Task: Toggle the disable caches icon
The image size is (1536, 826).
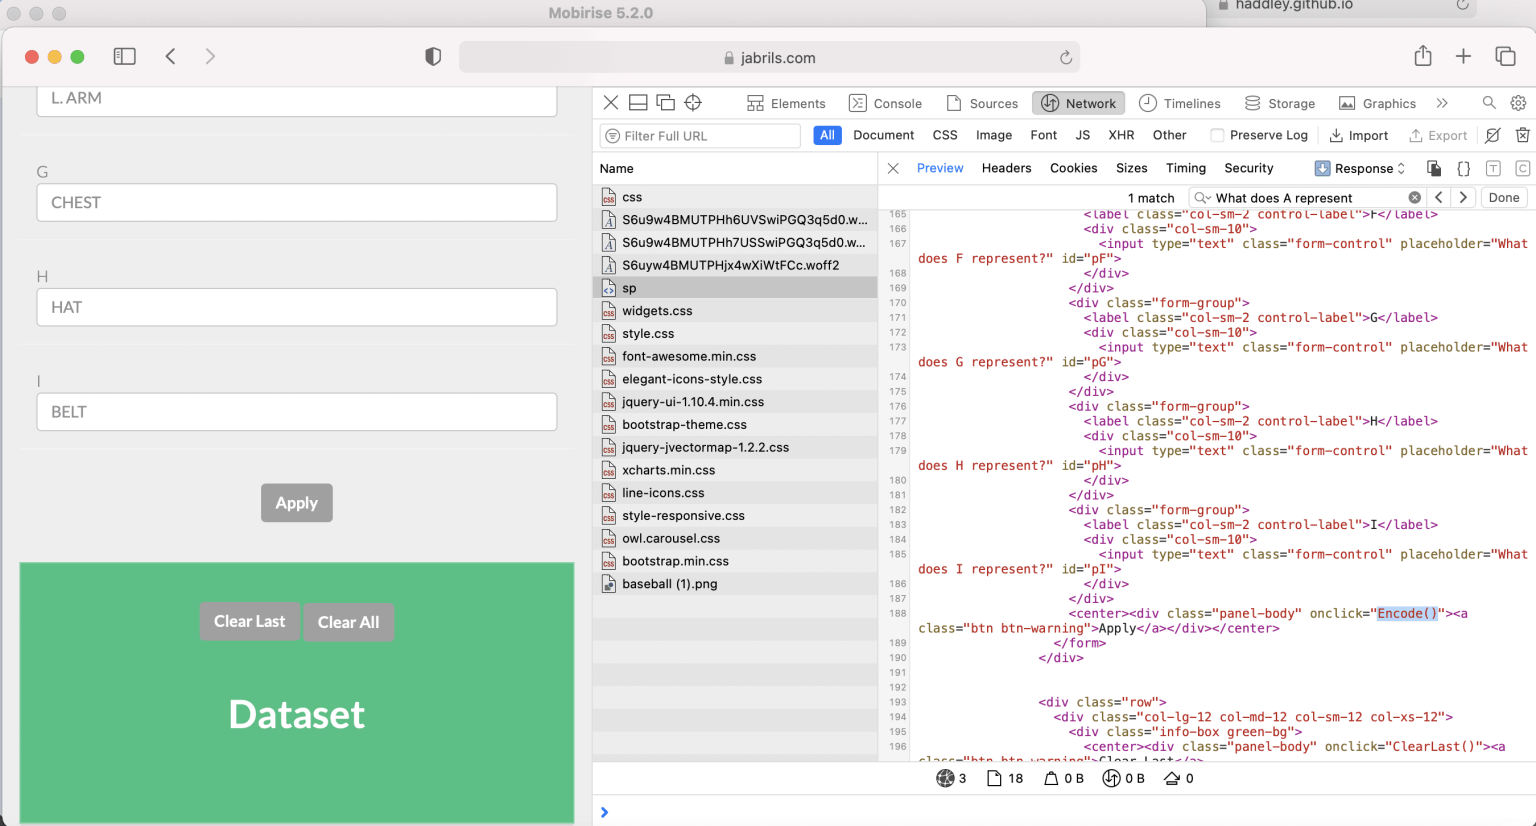Action: click(x=1492, y=135)
